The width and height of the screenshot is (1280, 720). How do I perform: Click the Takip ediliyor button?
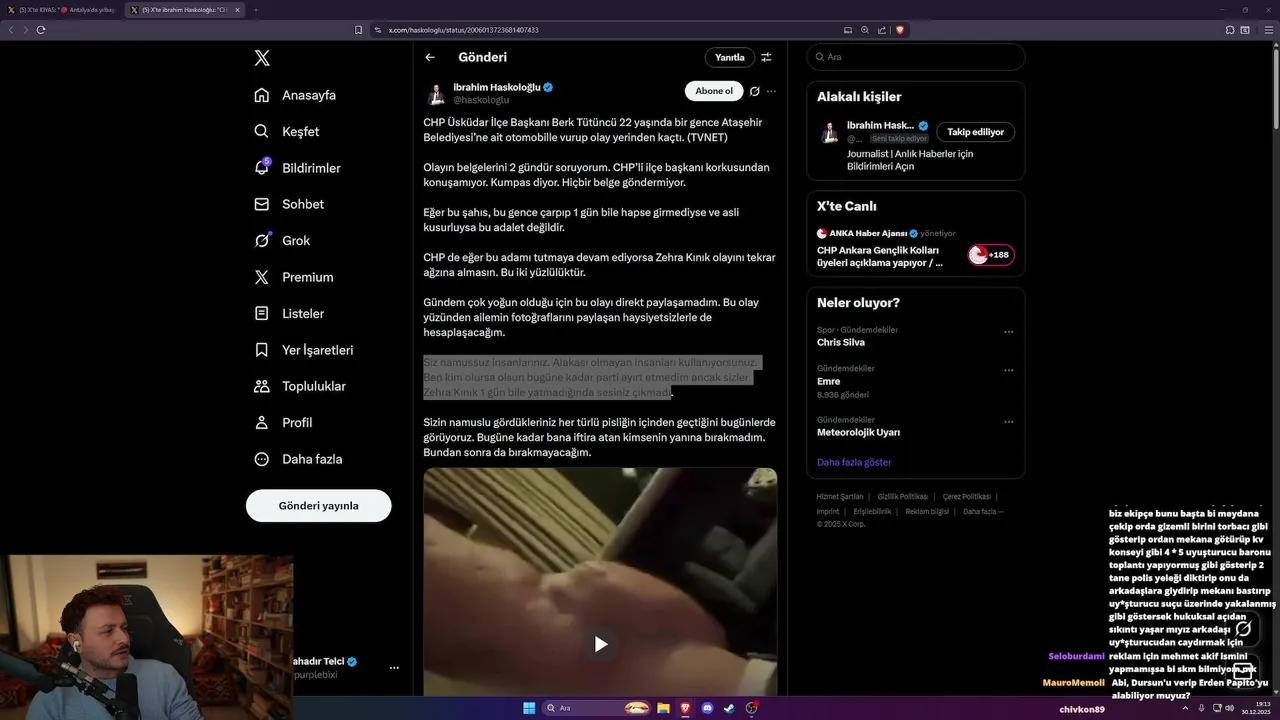(x=975, y=132)
